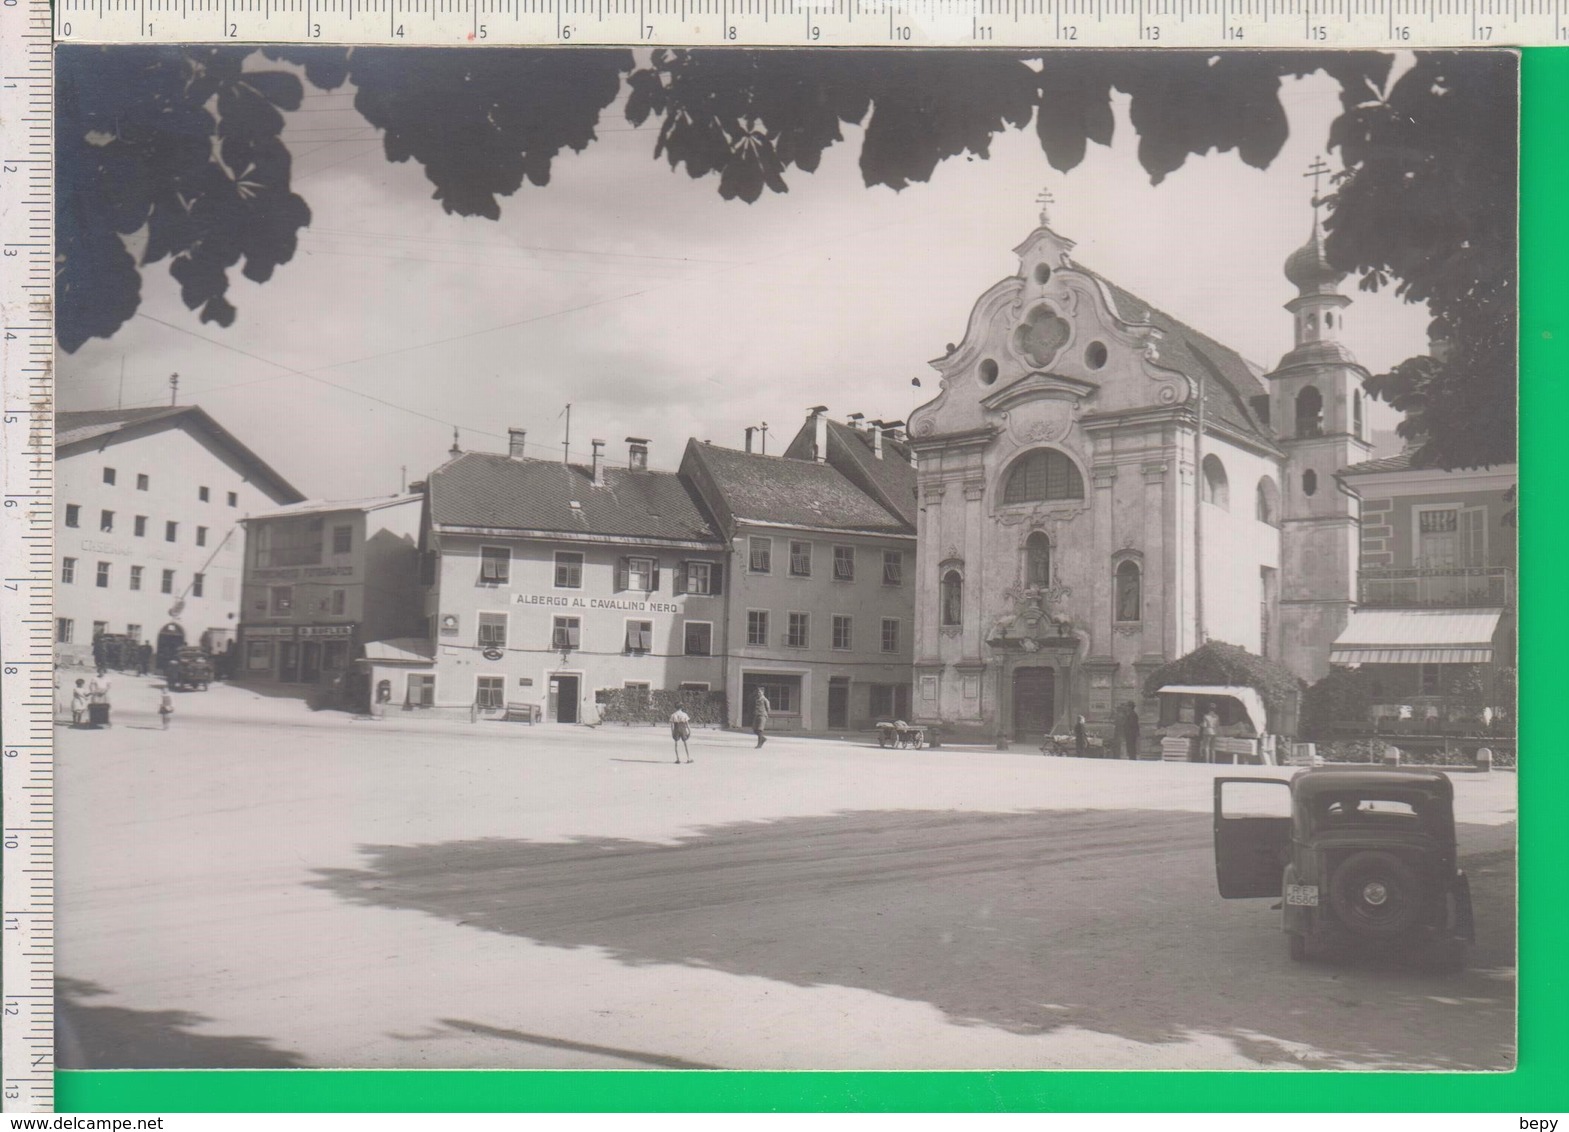1569x1132 pixels.
Task: Select the scanned postcard photograph
Action: pos(787,558)
